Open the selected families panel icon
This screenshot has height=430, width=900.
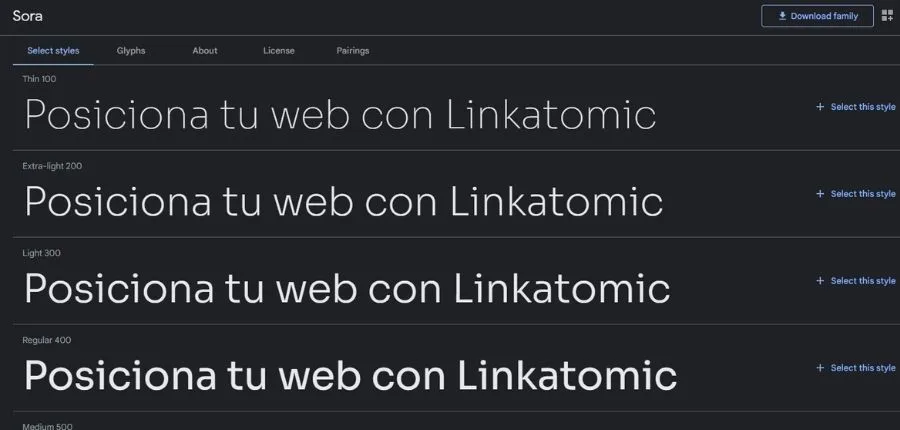(x=887, y=16)
